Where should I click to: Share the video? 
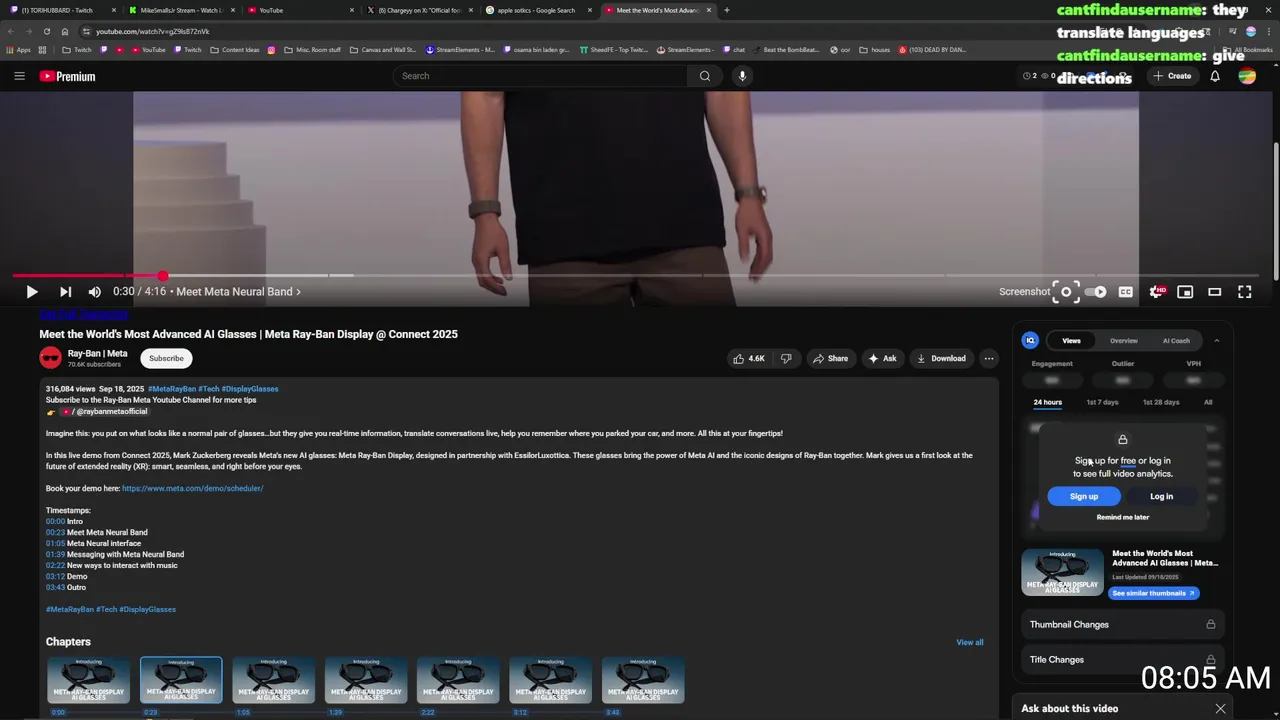pos(830,358)
